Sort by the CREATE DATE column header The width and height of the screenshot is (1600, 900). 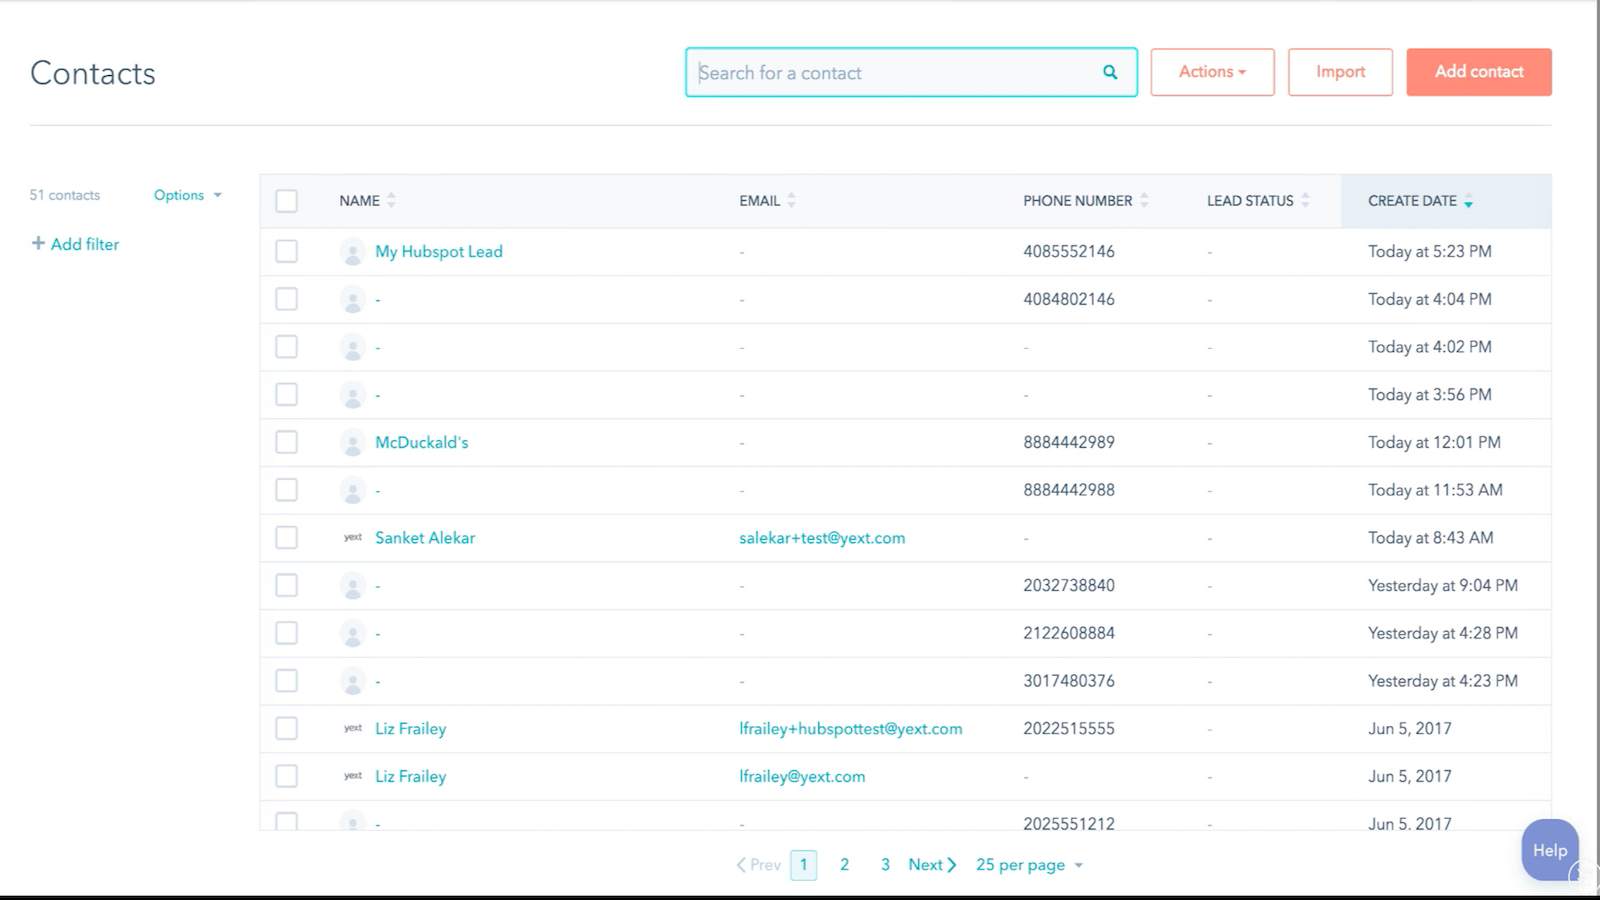tap(1413, 200)
